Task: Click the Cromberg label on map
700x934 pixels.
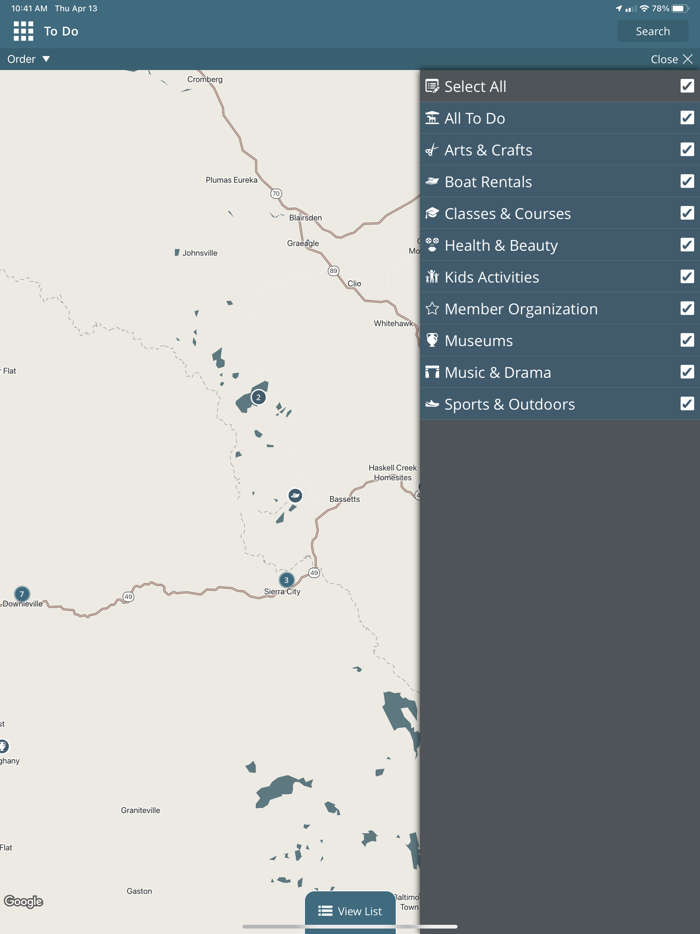Action: pos(205,79)
